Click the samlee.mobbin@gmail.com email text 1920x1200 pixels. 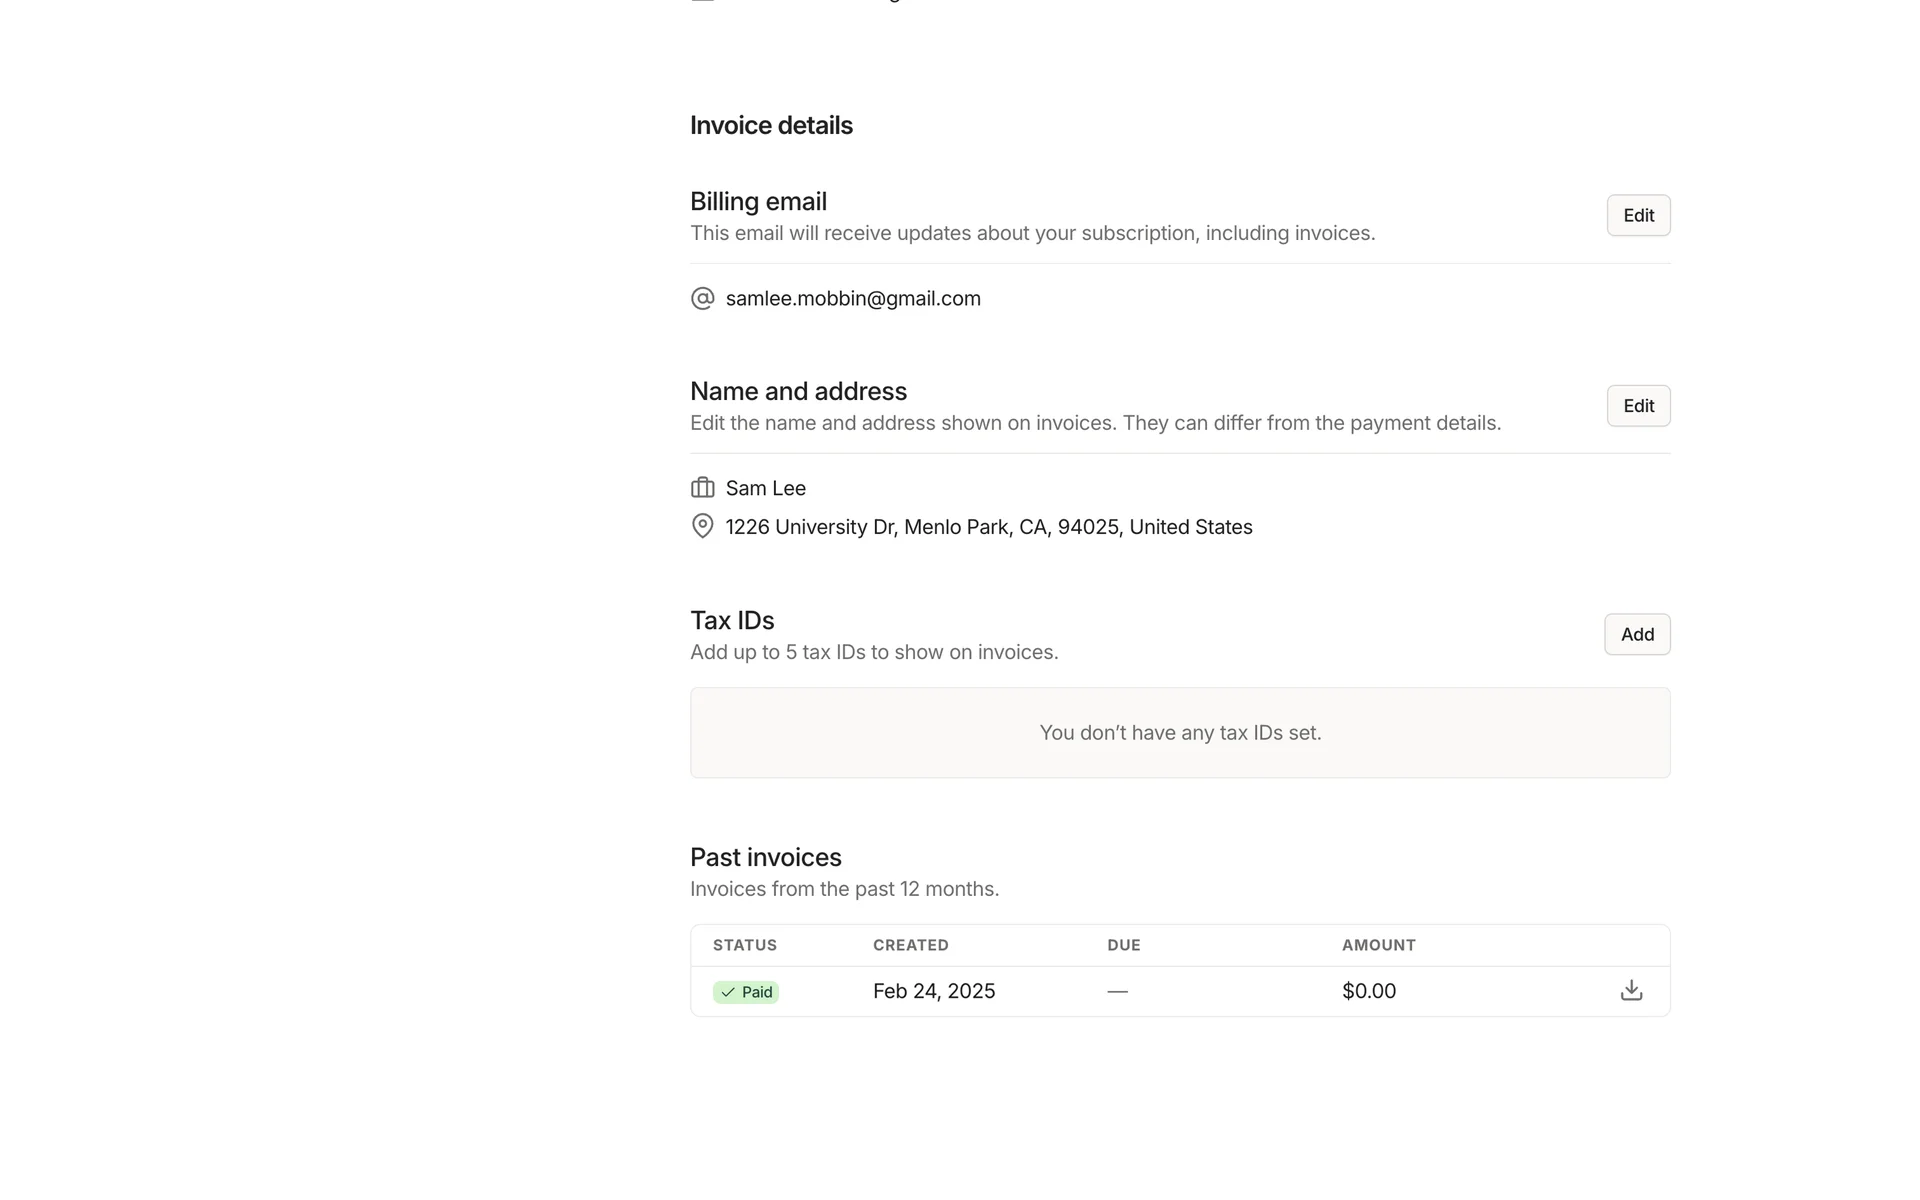pyautogui.click(x=853, y=299)
